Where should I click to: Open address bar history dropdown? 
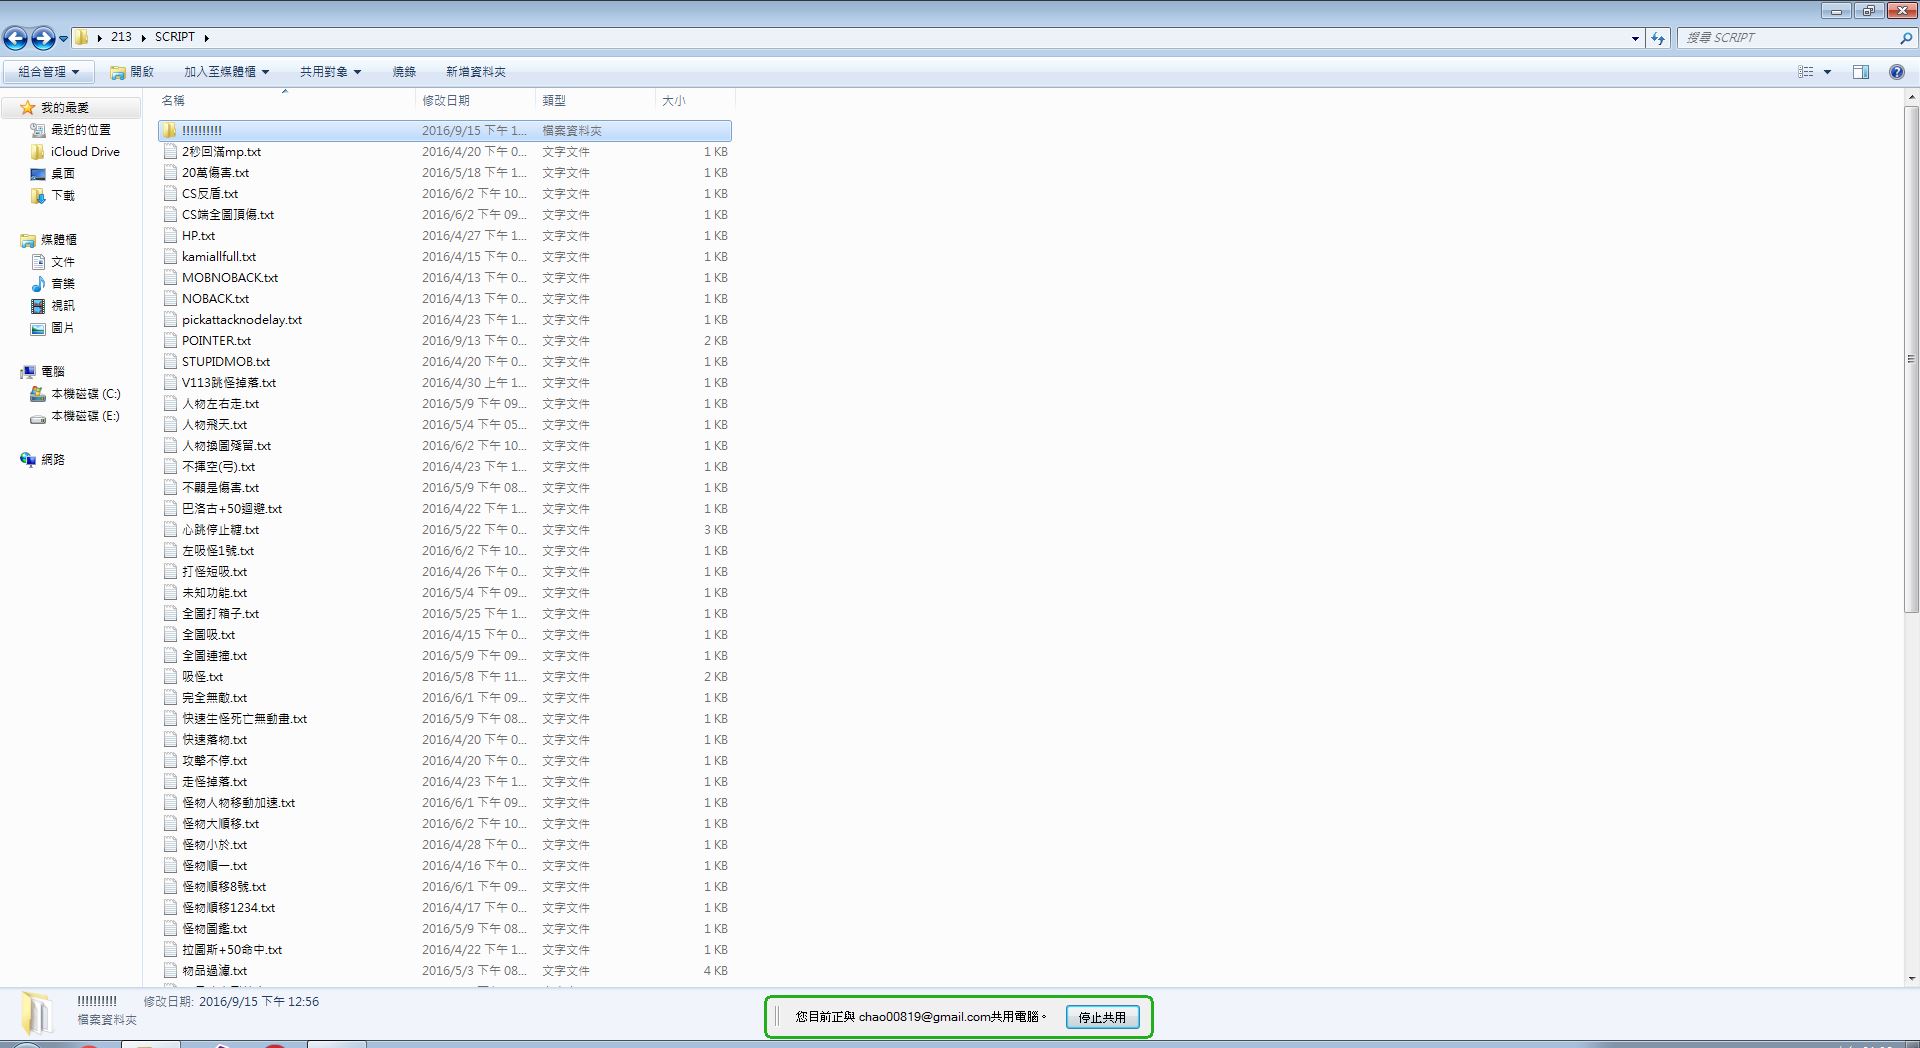coord(1635,38)
